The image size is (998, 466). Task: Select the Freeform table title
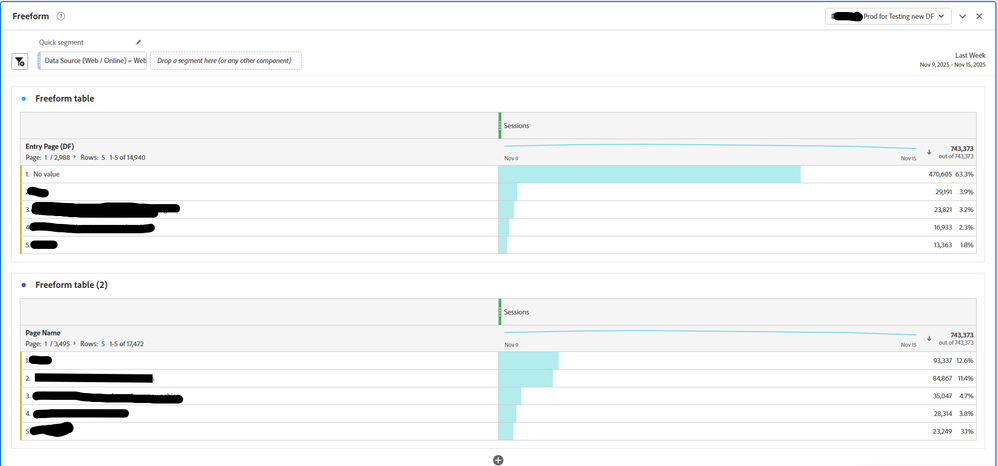click(65, 99)
